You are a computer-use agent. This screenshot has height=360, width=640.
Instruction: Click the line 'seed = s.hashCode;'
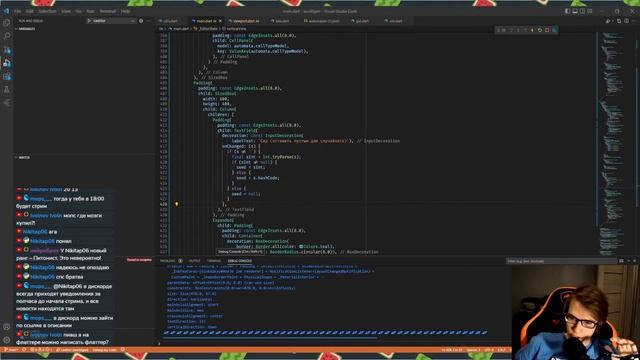point(258,178)
